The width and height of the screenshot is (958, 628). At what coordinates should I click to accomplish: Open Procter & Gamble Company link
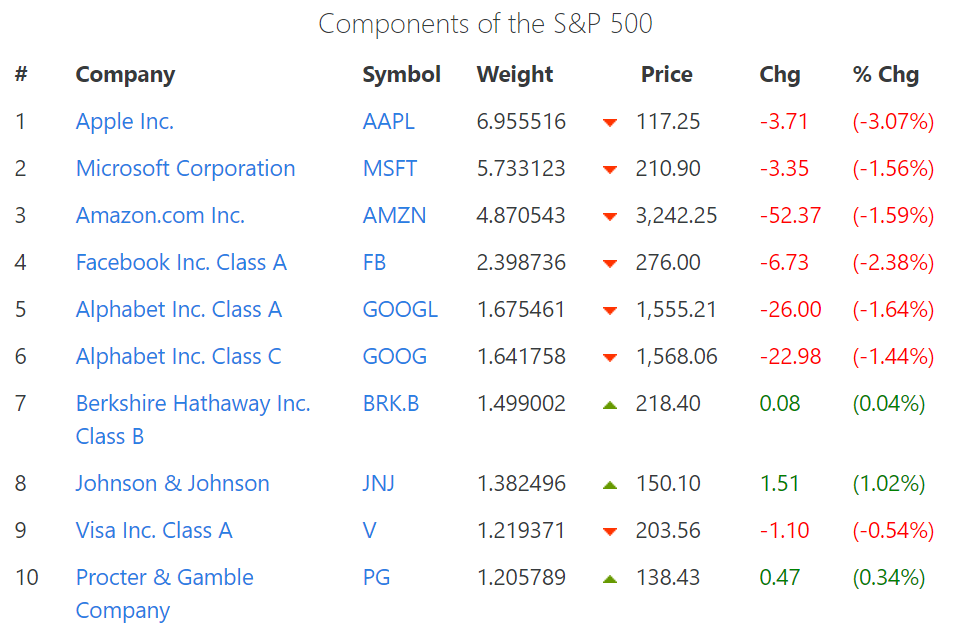tap(164, 578)
